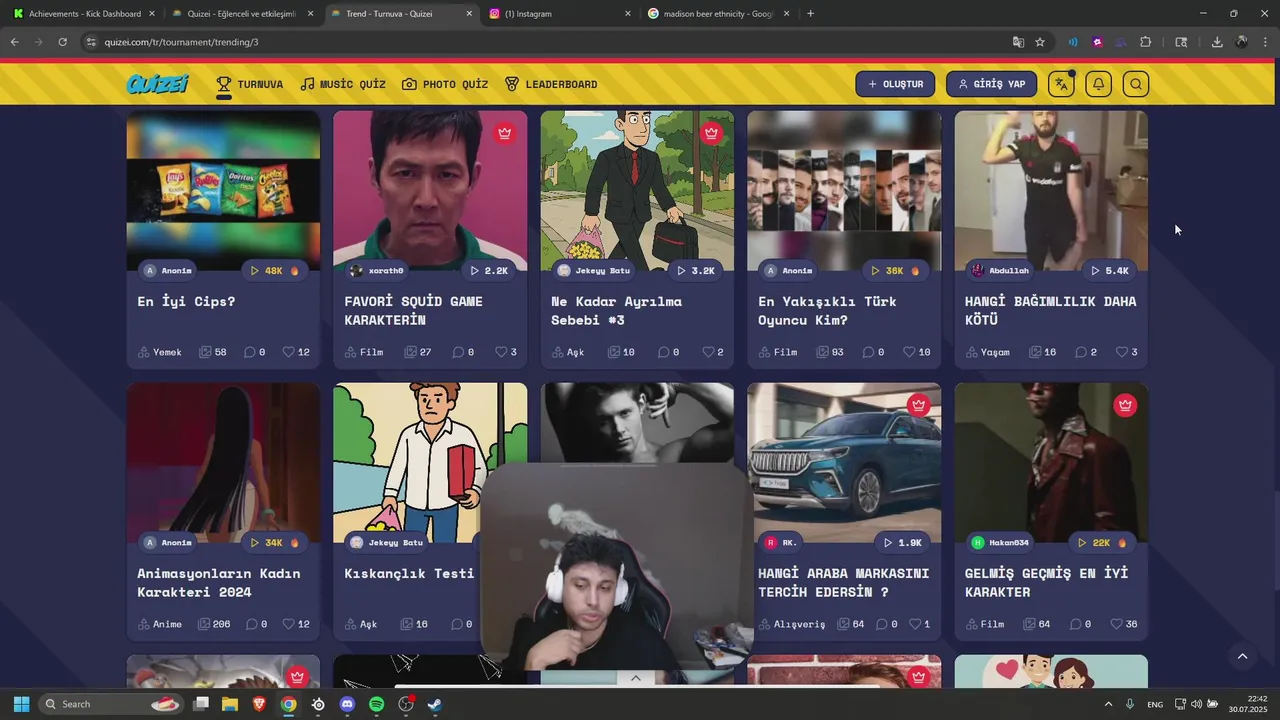Open the Chrome three-dot menu
Screen dimensions: 1280x720
click(x=1265, y=42)
